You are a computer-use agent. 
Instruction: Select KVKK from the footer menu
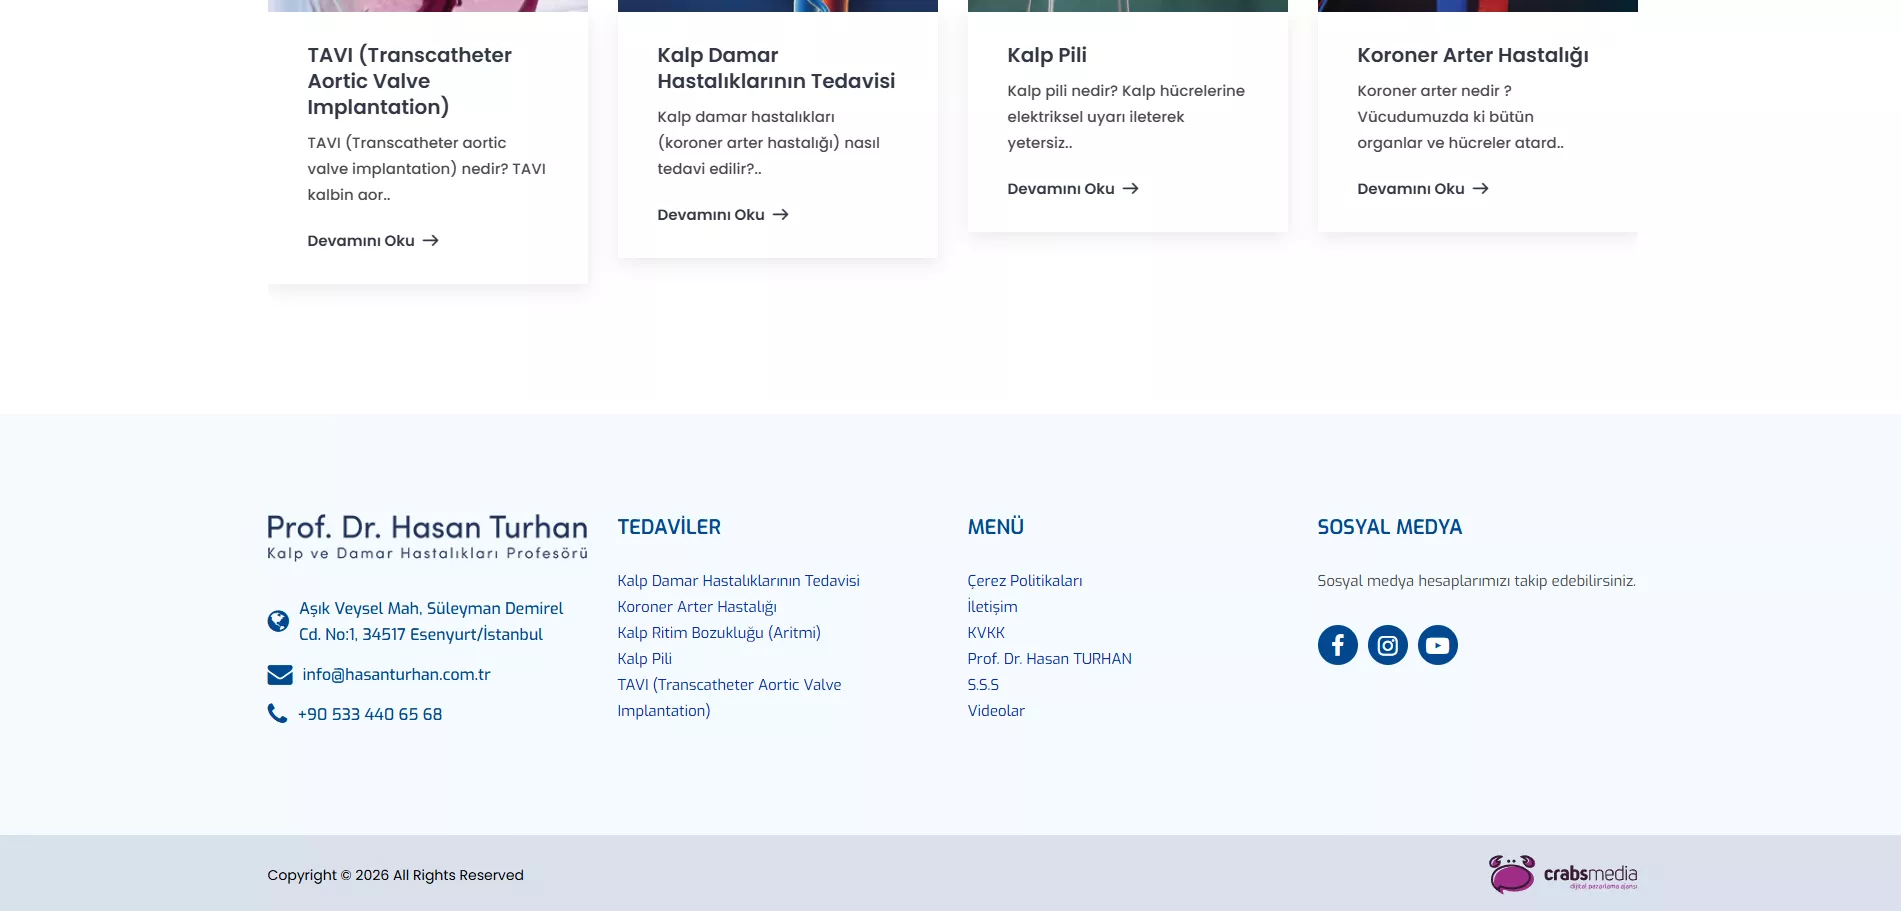986,633
